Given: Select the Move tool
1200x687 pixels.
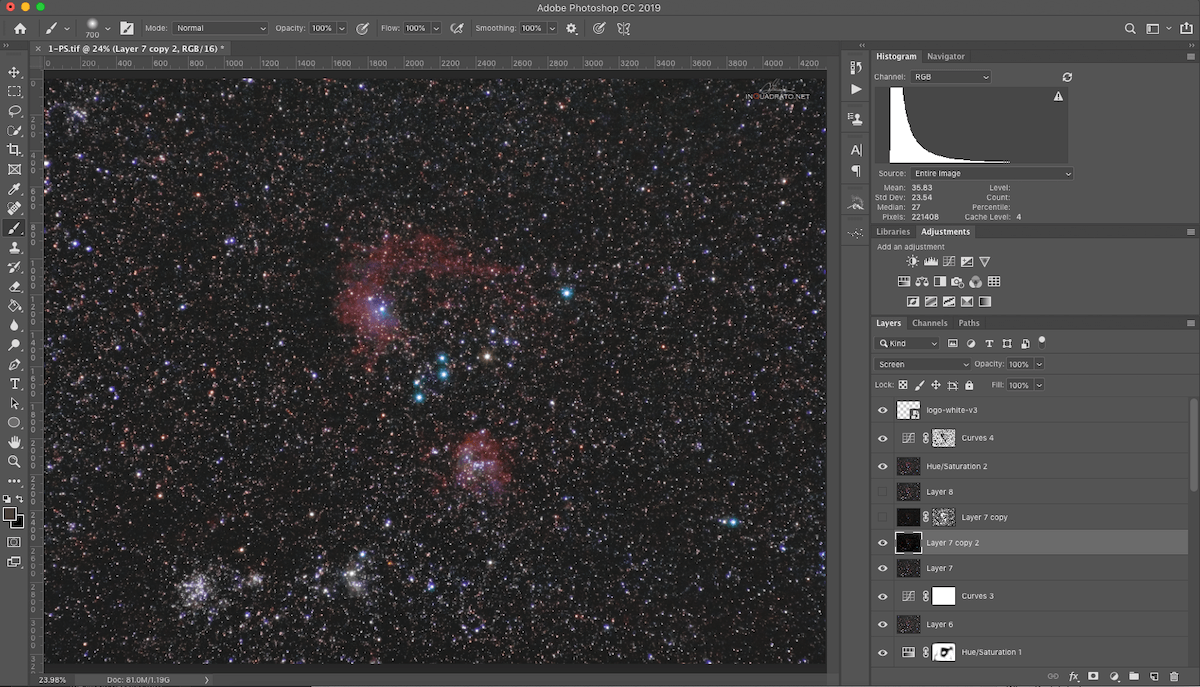Looking at the screenshot, I should pos(14,72).
